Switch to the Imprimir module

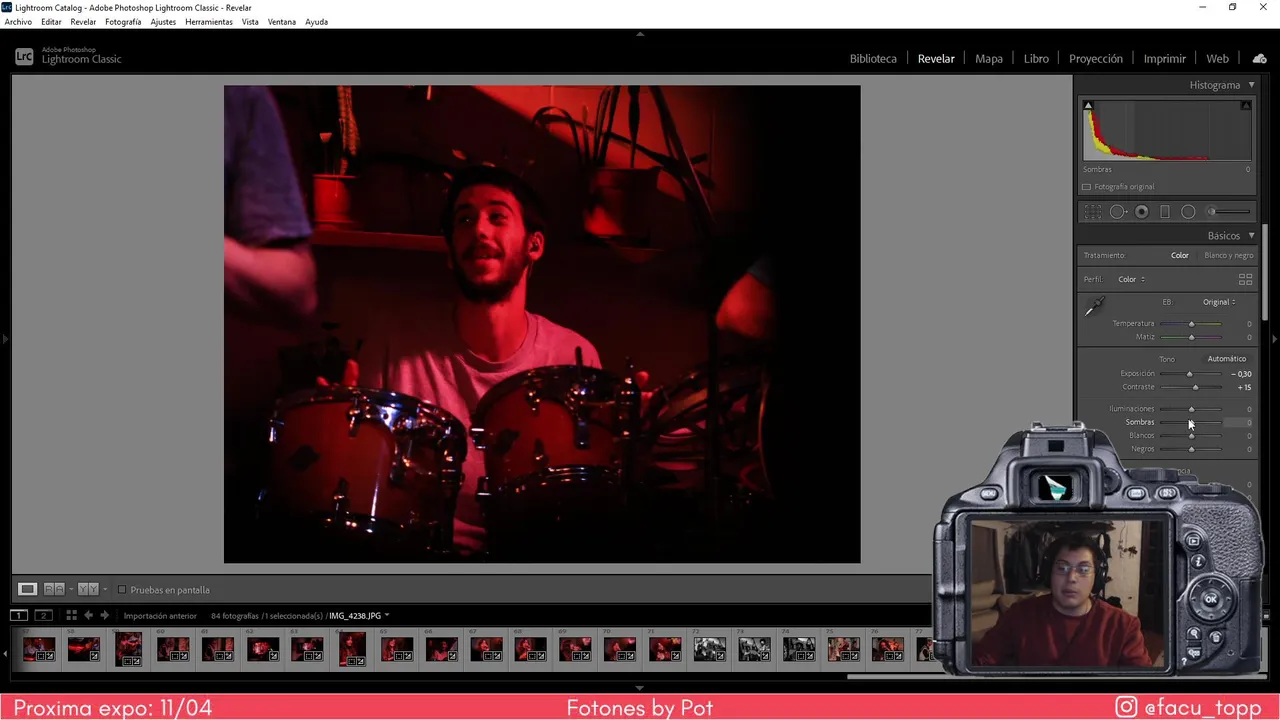[x=1165, y=59]
